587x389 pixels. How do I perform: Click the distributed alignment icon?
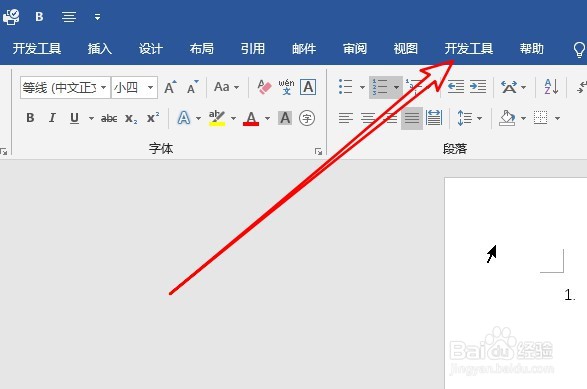tap(434, 118)
